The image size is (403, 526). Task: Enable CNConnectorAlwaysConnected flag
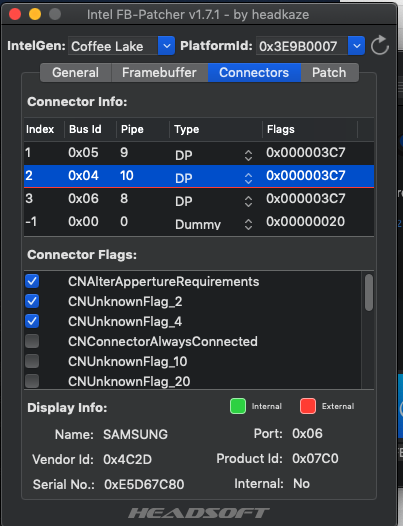coord(32,341)
